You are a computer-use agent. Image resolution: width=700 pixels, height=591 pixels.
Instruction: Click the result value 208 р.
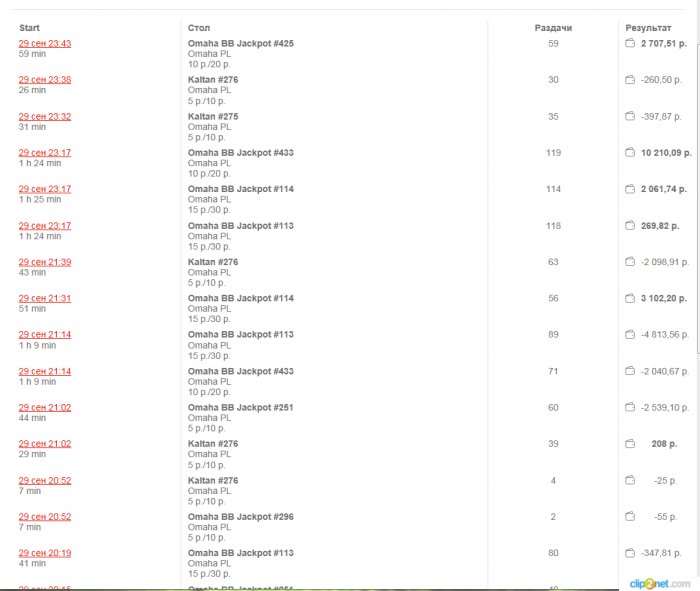tap(664, 444)
